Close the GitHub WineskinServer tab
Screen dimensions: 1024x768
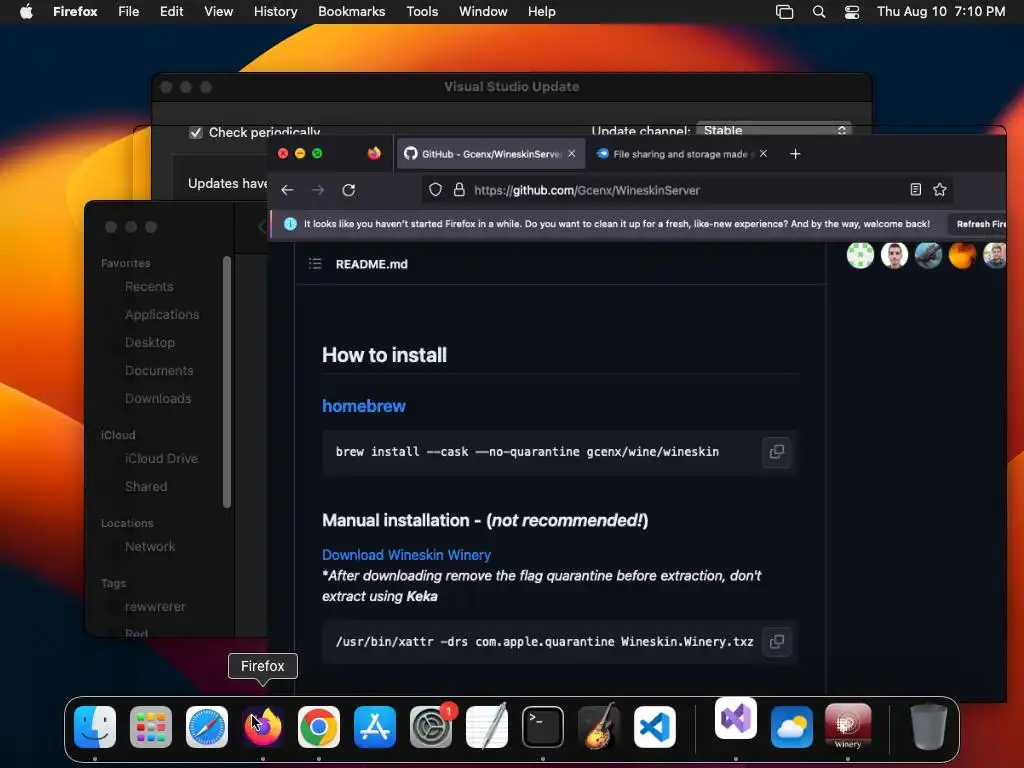(572, 153)
